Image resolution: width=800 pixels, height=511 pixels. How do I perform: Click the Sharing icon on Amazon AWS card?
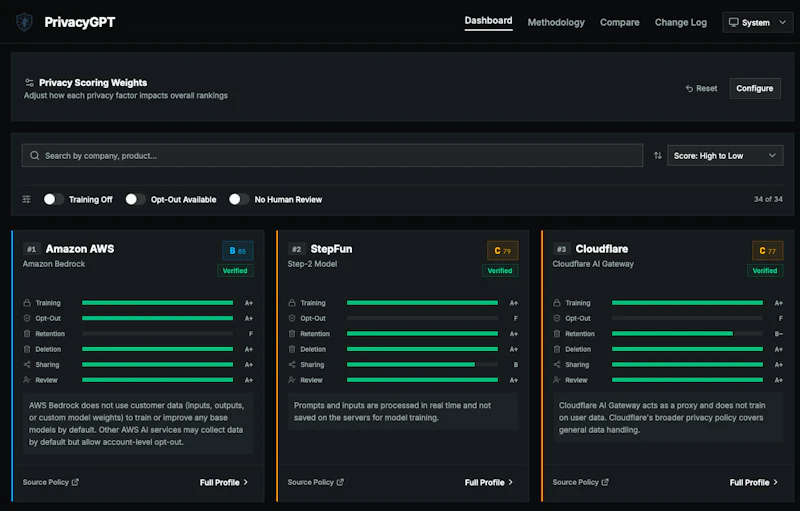point(27,365)
